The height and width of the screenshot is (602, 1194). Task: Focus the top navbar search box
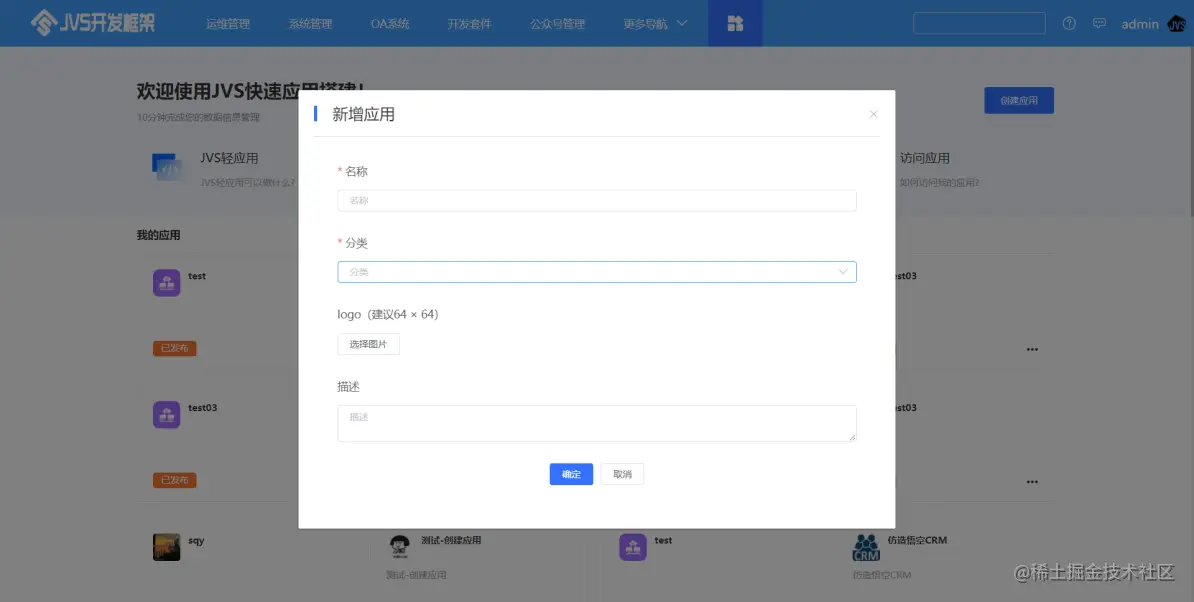pos(979,23)
